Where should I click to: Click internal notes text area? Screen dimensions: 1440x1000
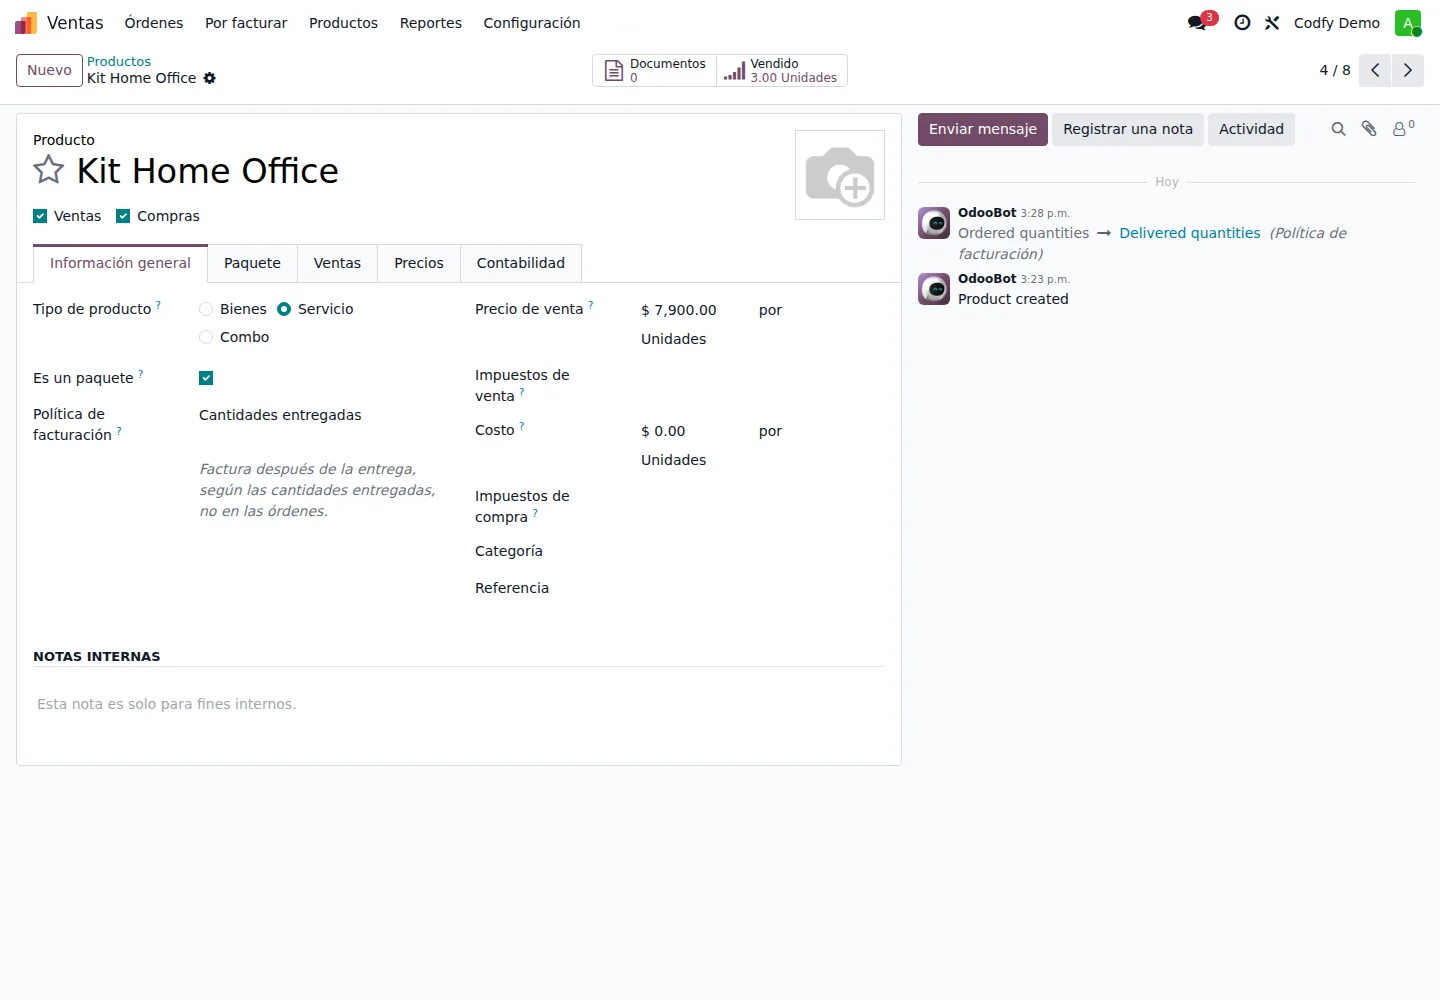pos(458,704)
